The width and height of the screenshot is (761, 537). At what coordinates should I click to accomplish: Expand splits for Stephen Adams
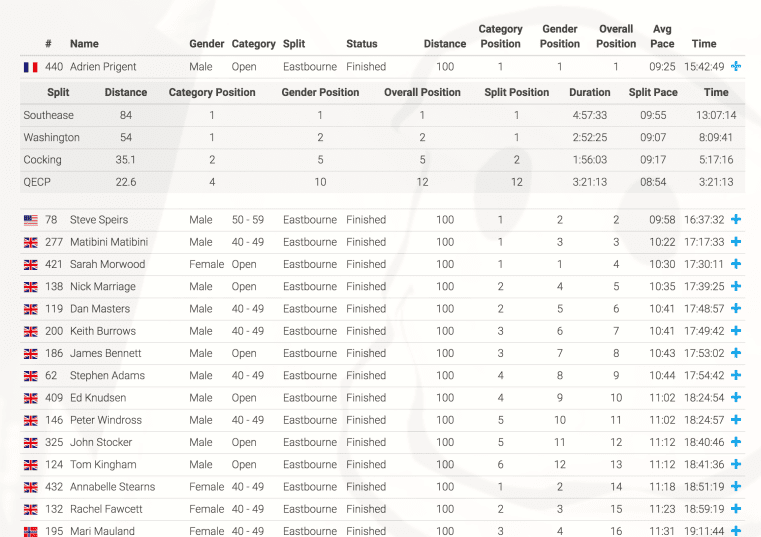pyautogui.click(x=736, y=375)
